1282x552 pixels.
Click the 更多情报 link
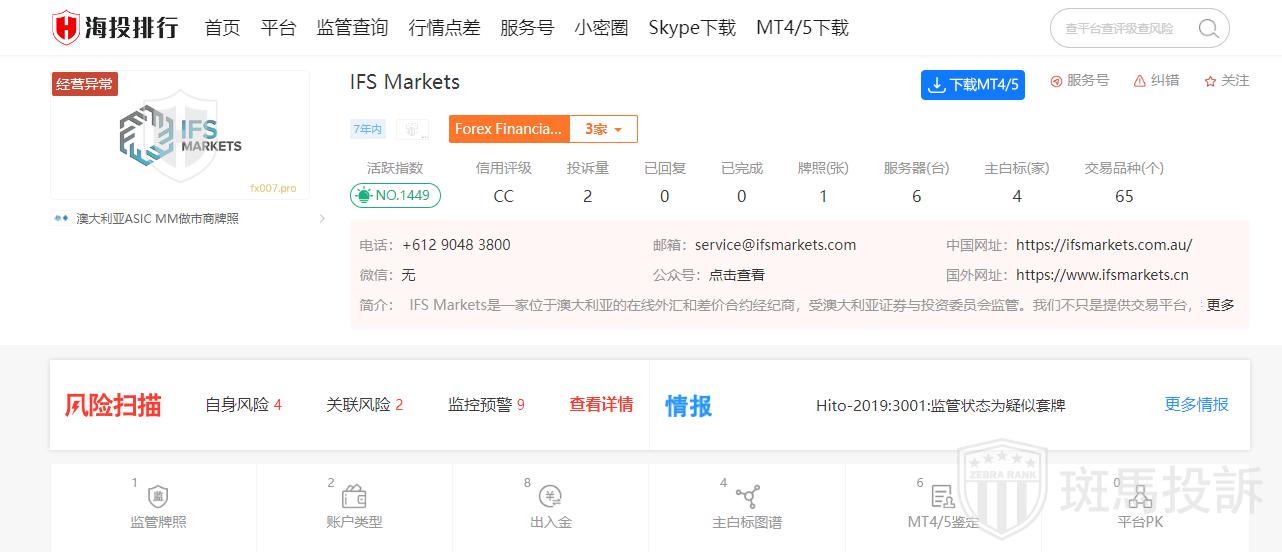(1196, 405)
